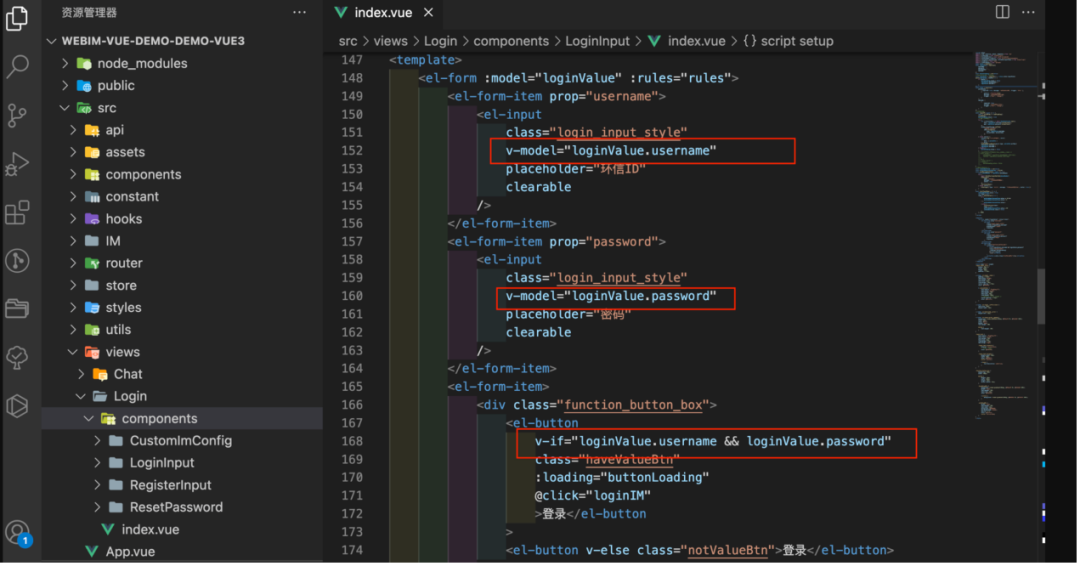Open the hexagon cube activity bar icon
The height and width of the screenshot is (566, 1080).
point(17,406)
